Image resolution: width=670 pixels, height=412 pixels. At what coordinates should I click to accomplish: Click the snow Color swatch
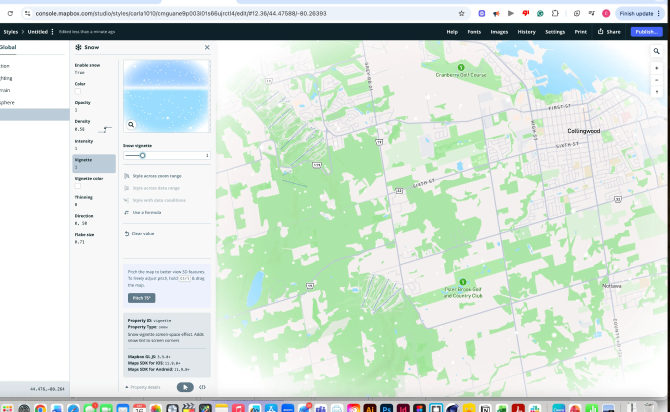click(78, 91)
